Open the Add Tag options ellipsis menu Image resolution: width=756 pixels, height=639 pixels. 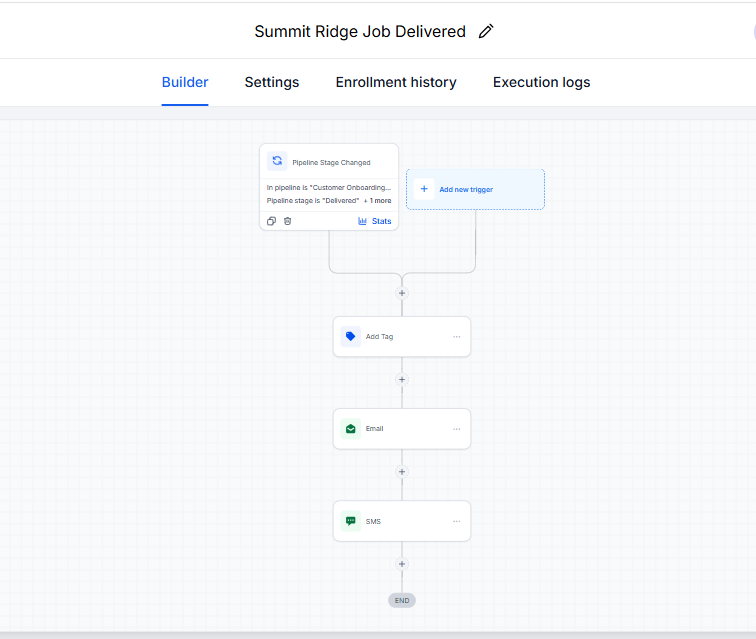coord(457,337)
